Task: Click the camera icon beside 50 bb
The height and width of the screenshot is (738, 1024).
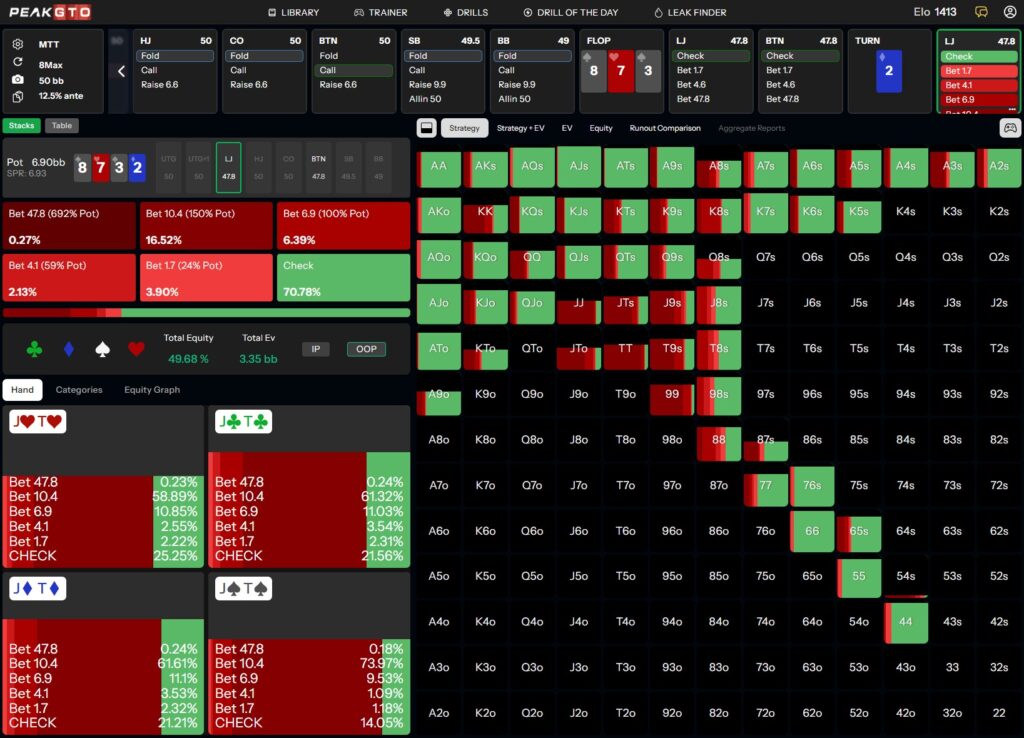Action: click(x=18, y=79)
